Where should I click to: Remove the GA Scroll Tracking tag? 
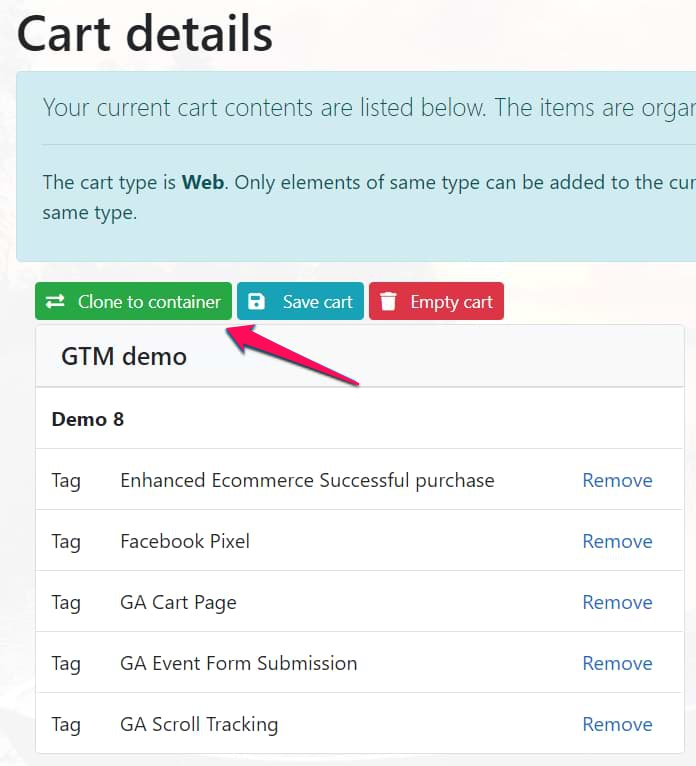pos(617,724)
